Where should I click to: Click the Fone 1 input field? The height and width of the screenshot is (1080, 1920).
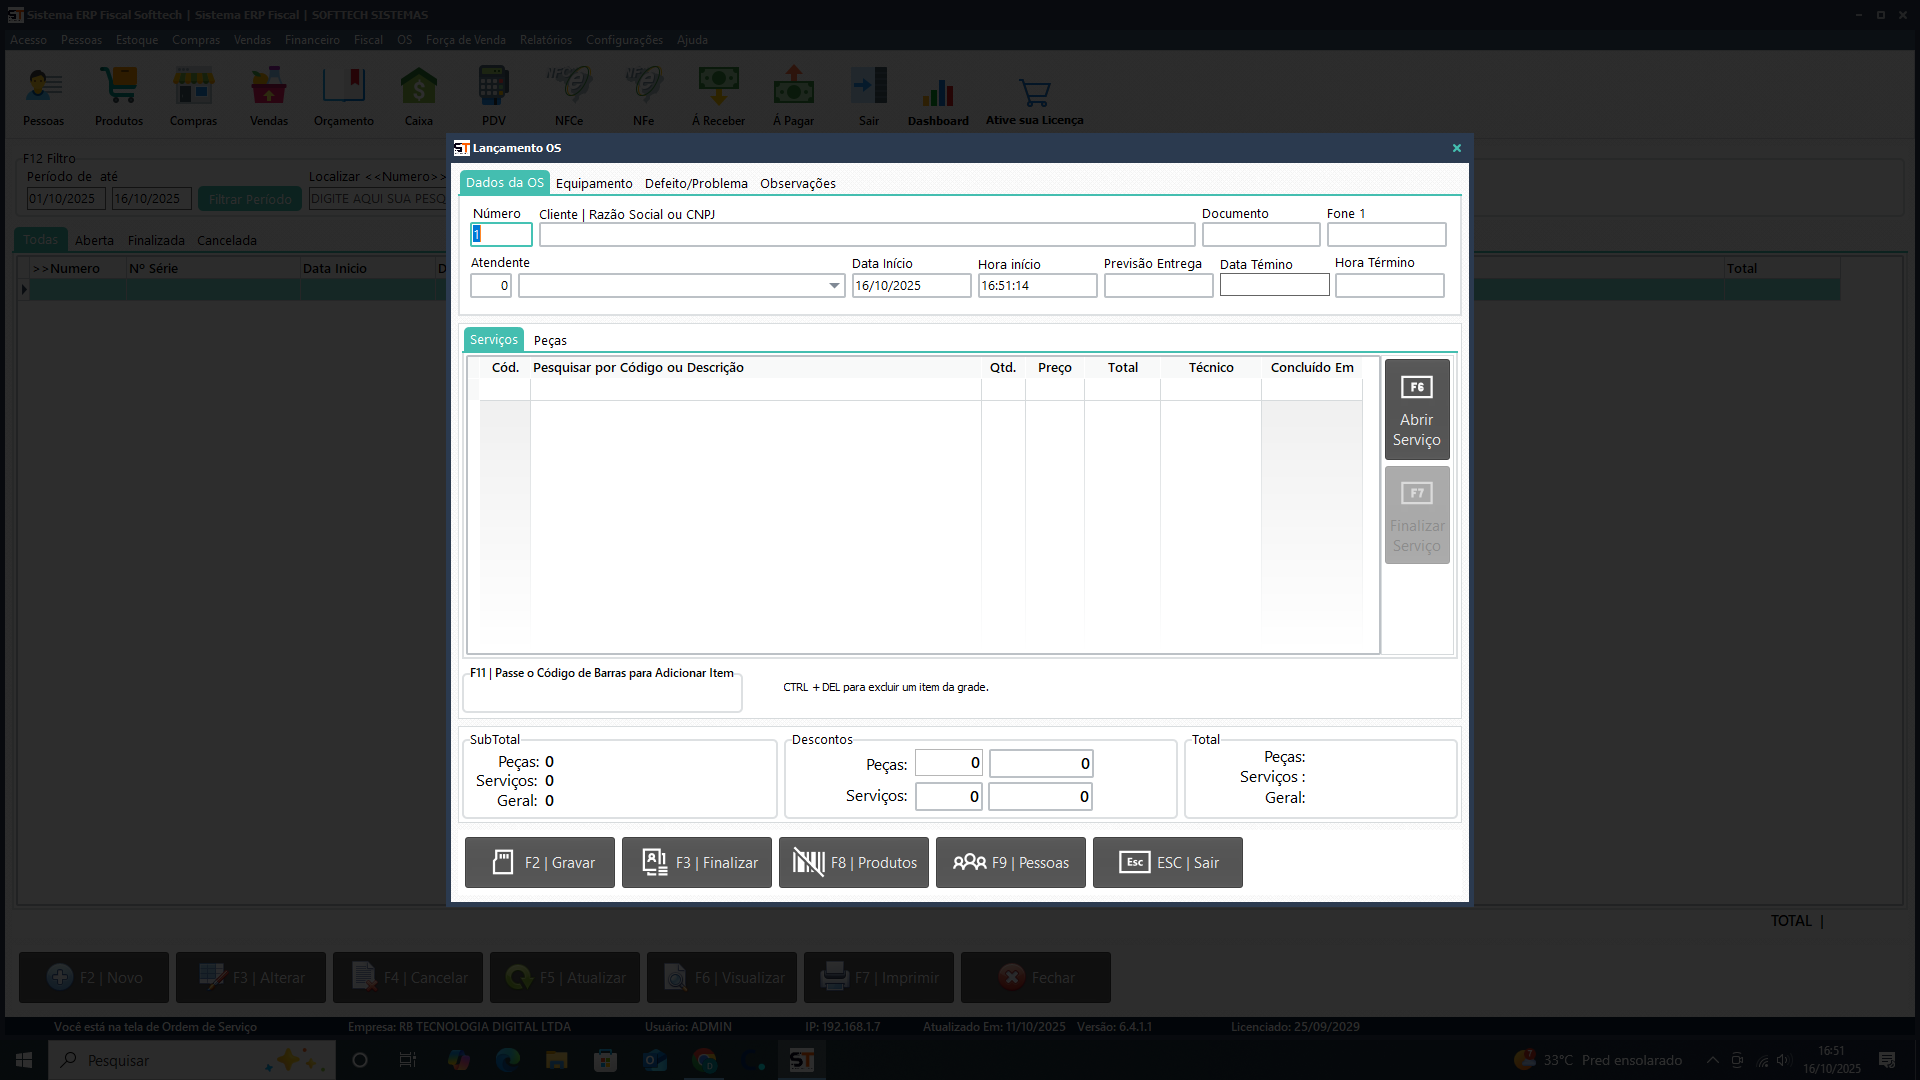1386,235
